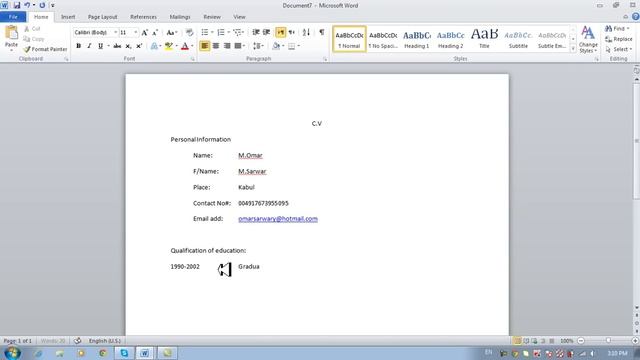Open the Font dialog launcher
Image resolution: width=640 pixels, height=360 pixels.
point(193,59)
